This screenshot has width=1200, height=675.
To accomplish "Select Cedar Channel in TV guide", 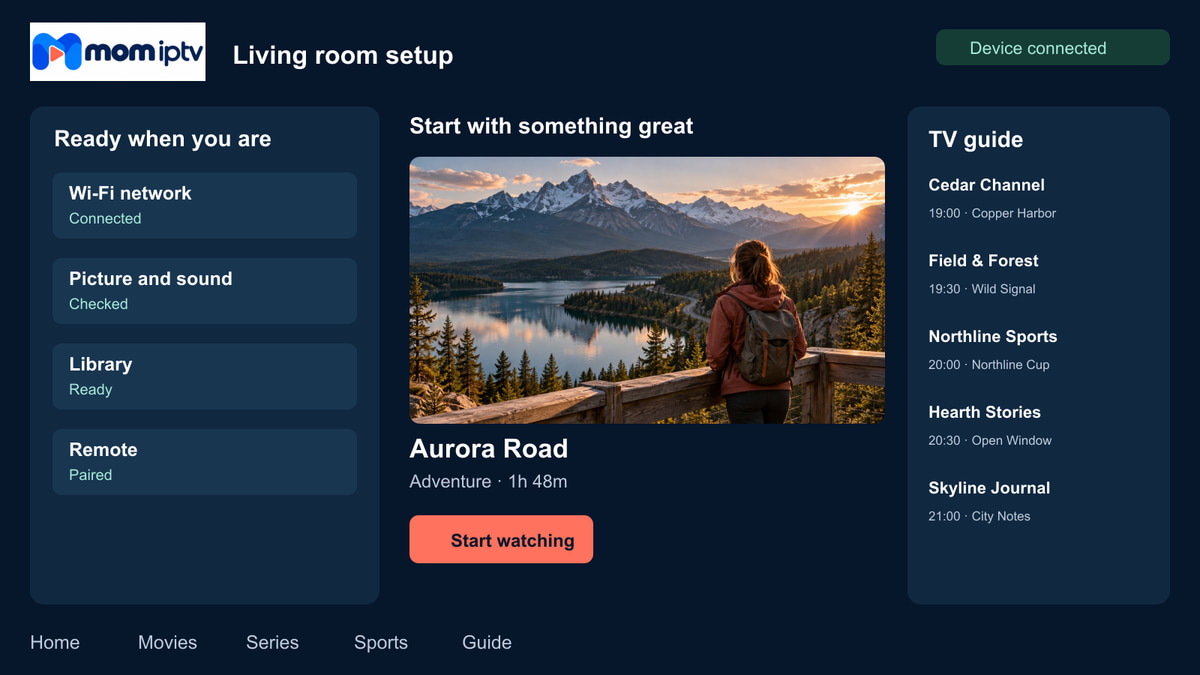I will [986, 185].
